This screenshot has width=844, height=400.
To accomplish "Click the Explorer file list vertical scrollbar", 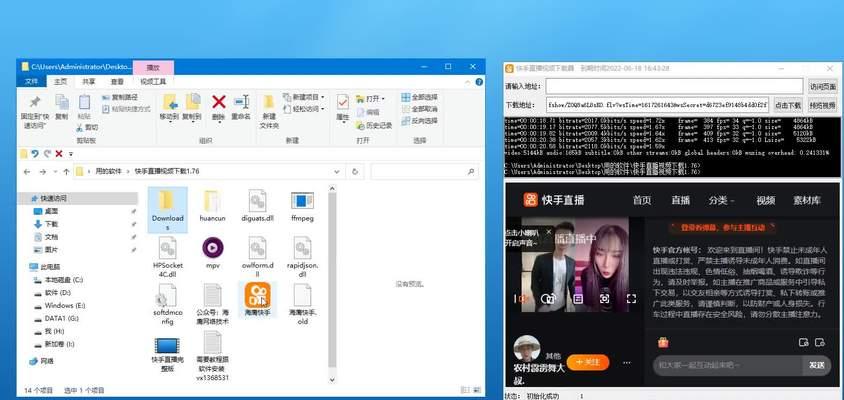I will click(332, 284).
